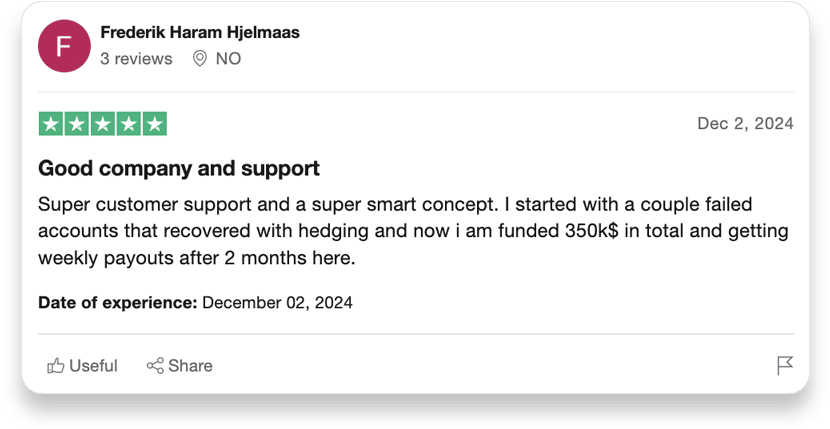Click the fourth green rating star

[x=129, y=124]
